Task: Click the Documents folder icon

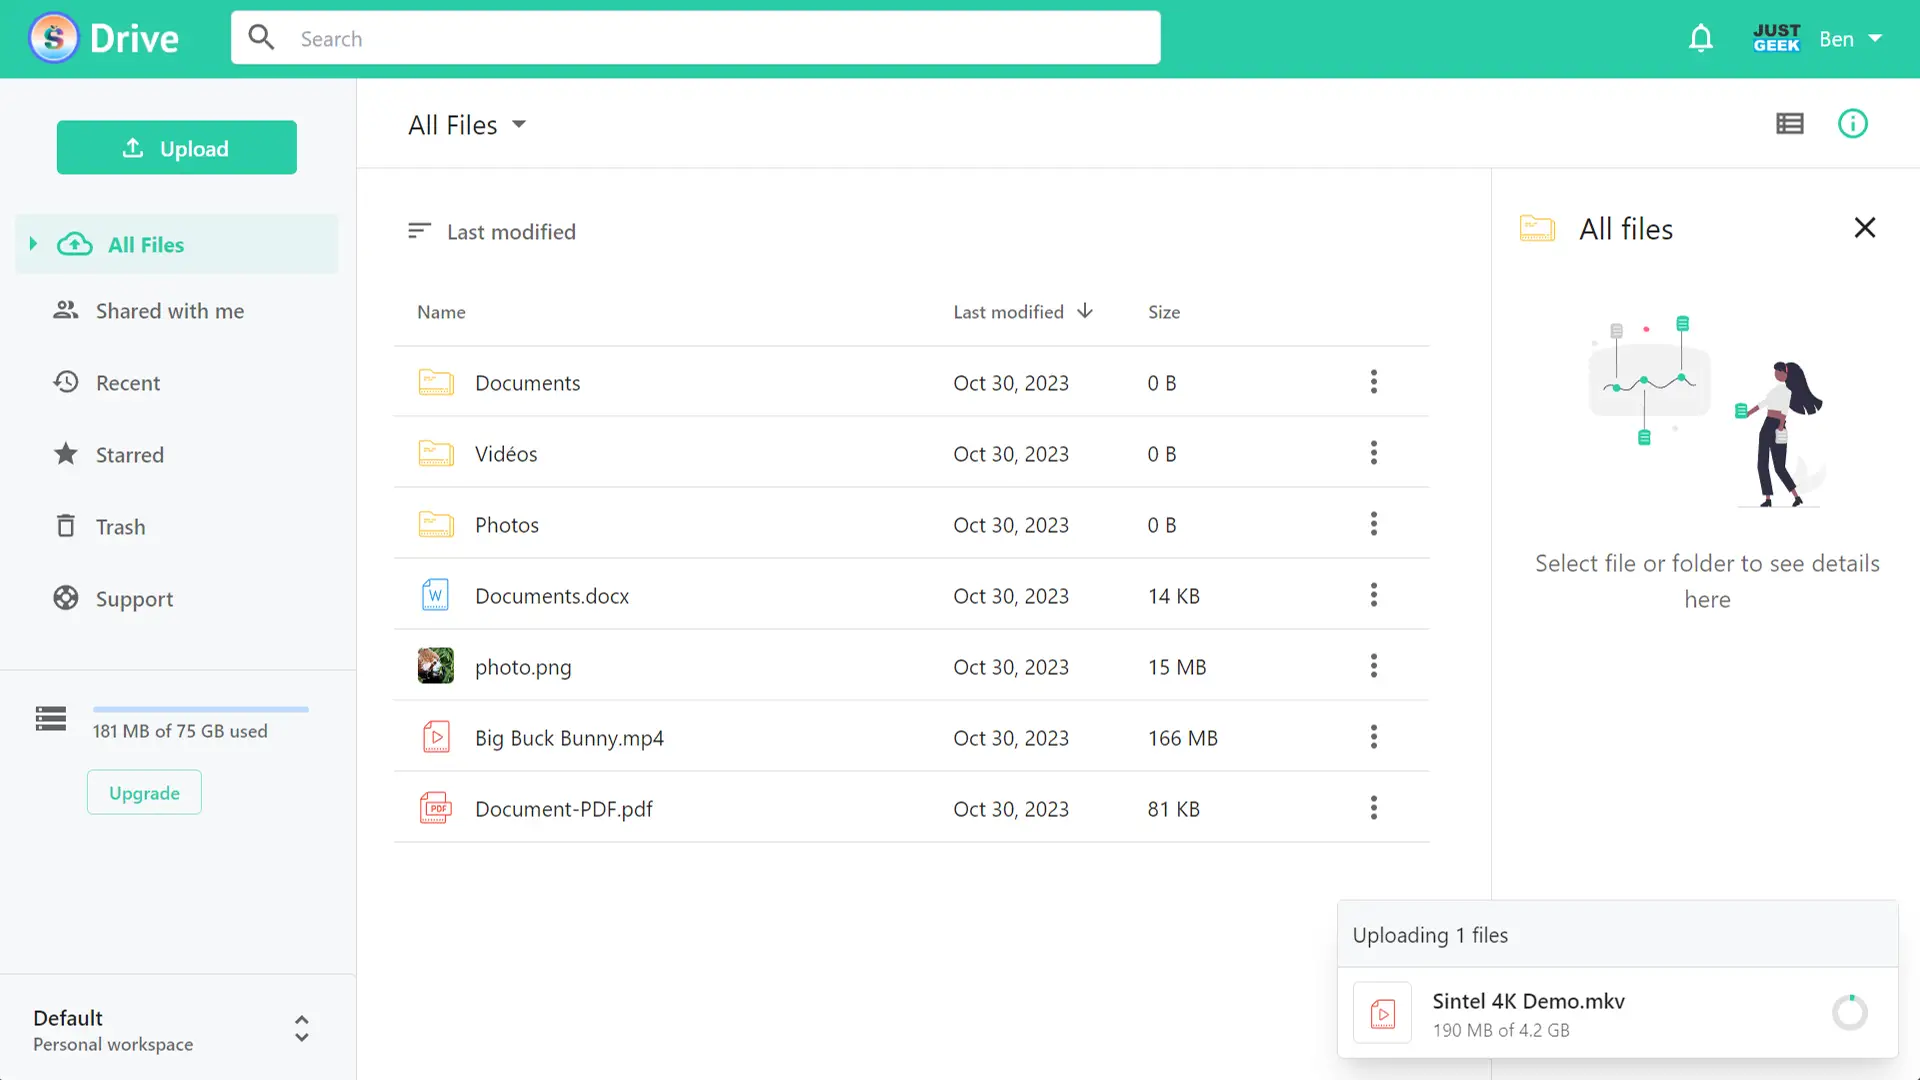Action: pos(436,382)
